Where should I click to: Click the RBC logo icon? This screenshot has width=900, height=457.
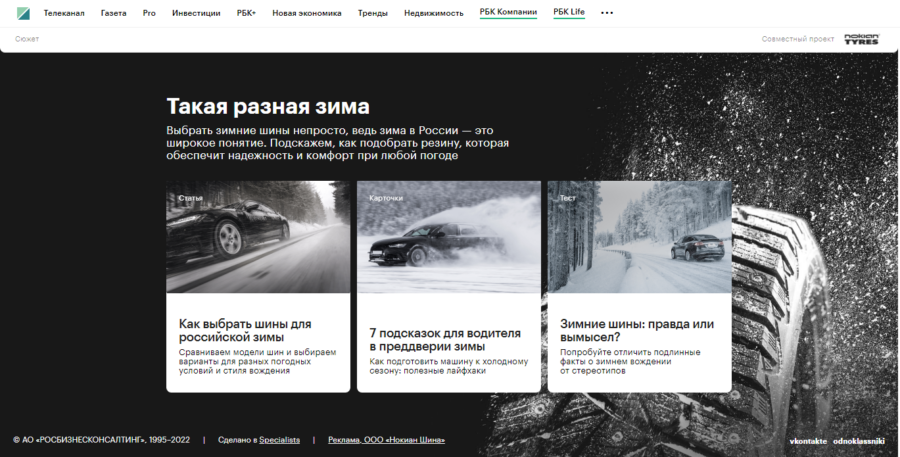(x=24, y=13)
